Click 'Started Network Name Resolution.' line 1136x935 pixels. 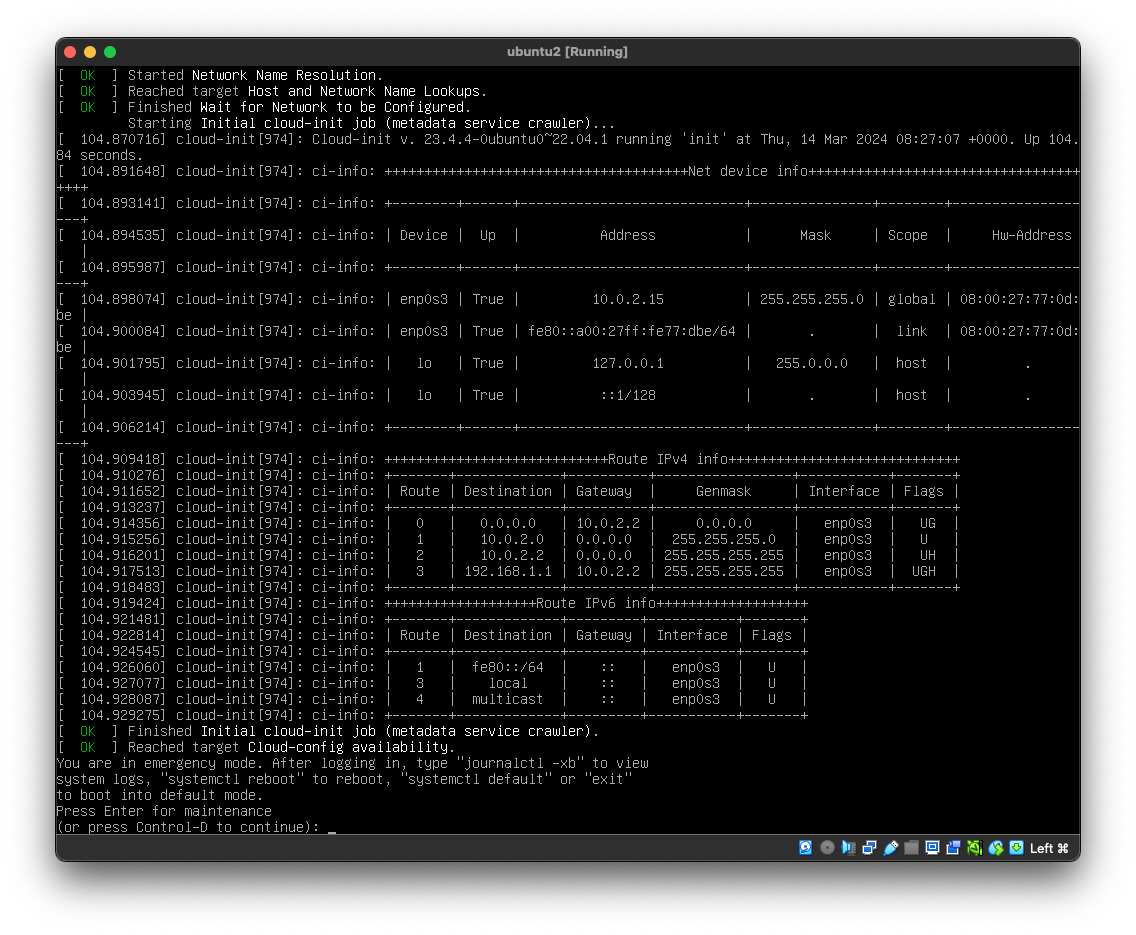255,75
